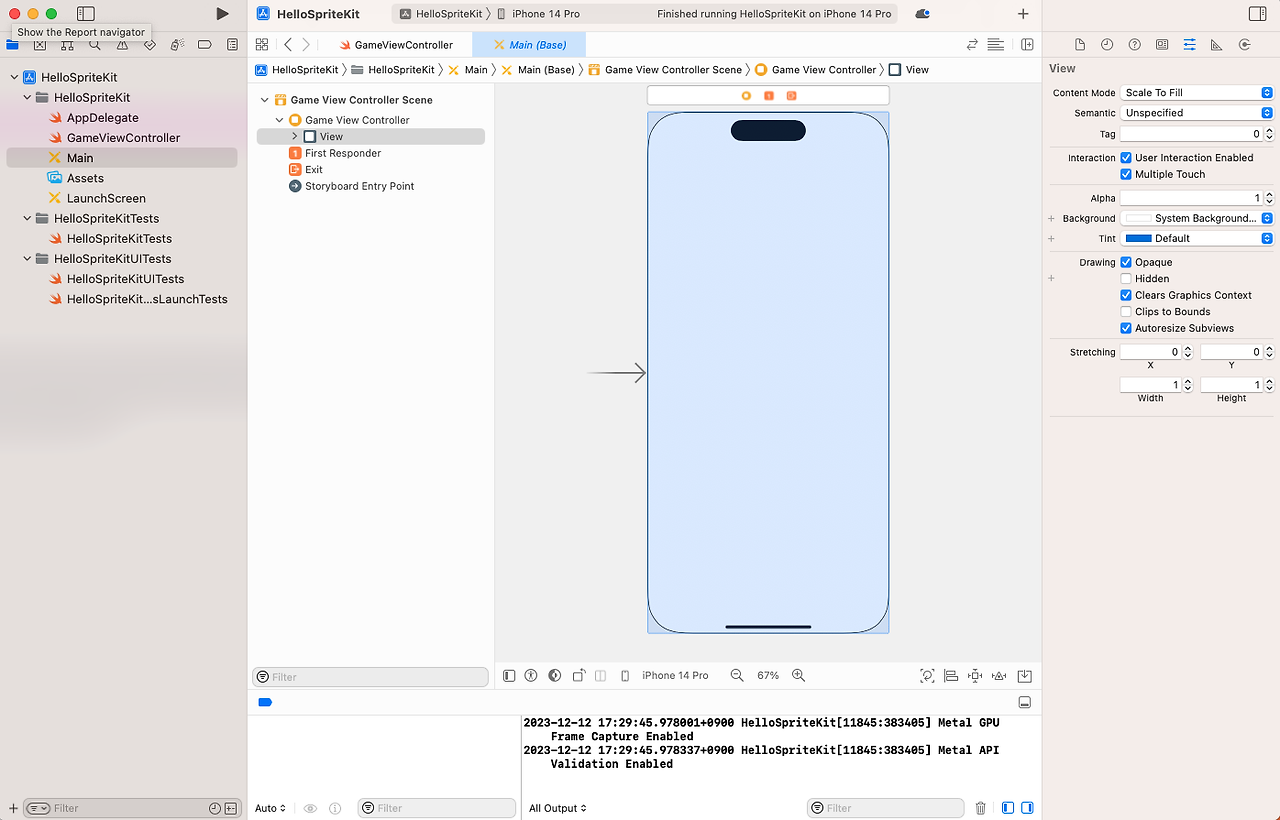Toggle the document outline button

coord(509,676)
